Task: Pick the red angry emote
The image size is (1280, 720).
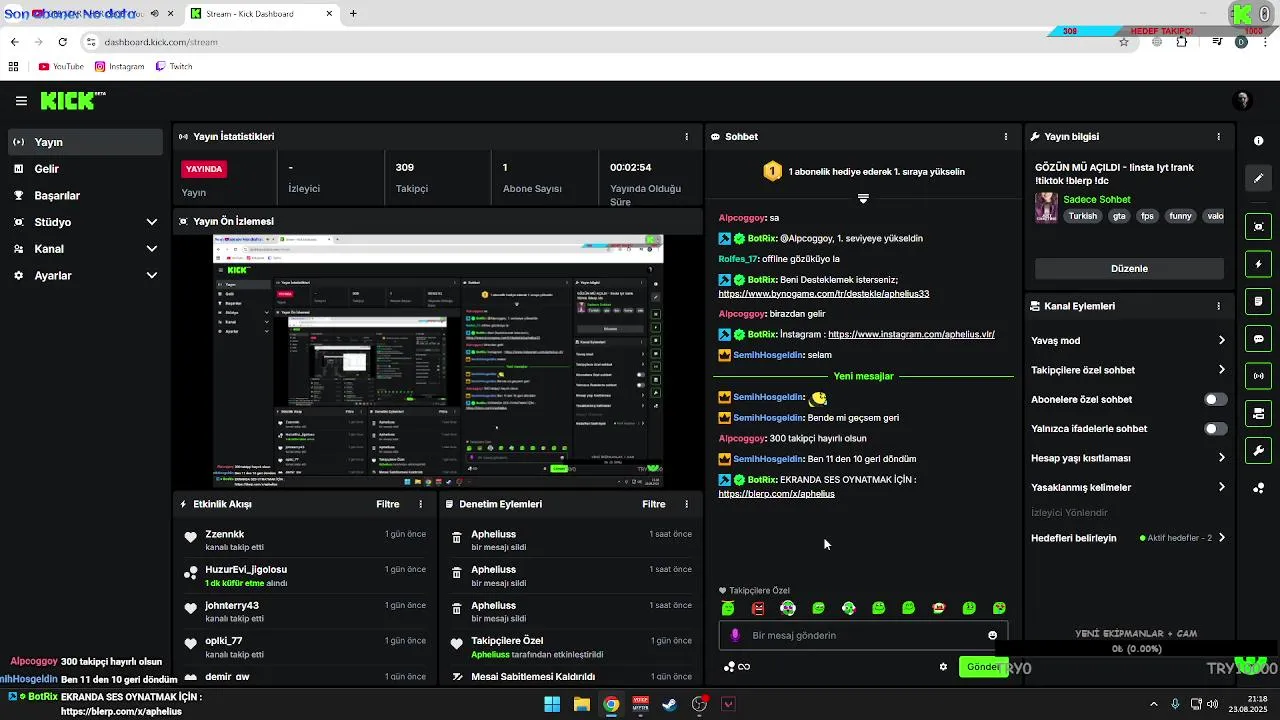Action: coord(758,608)
